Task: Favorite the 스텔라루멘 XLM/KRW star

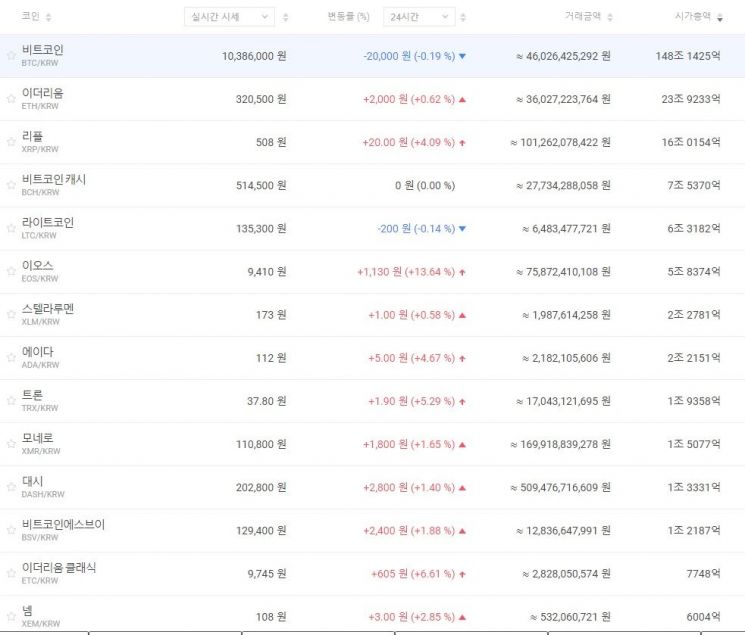Action: click(x=11, y=315)
